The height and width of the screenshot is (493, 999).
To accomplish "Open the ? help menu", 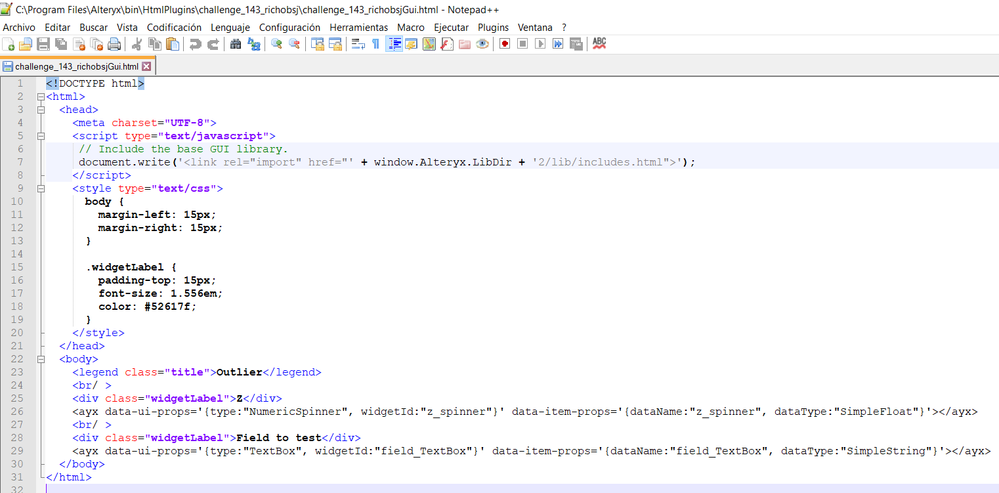I will [564, 27].
